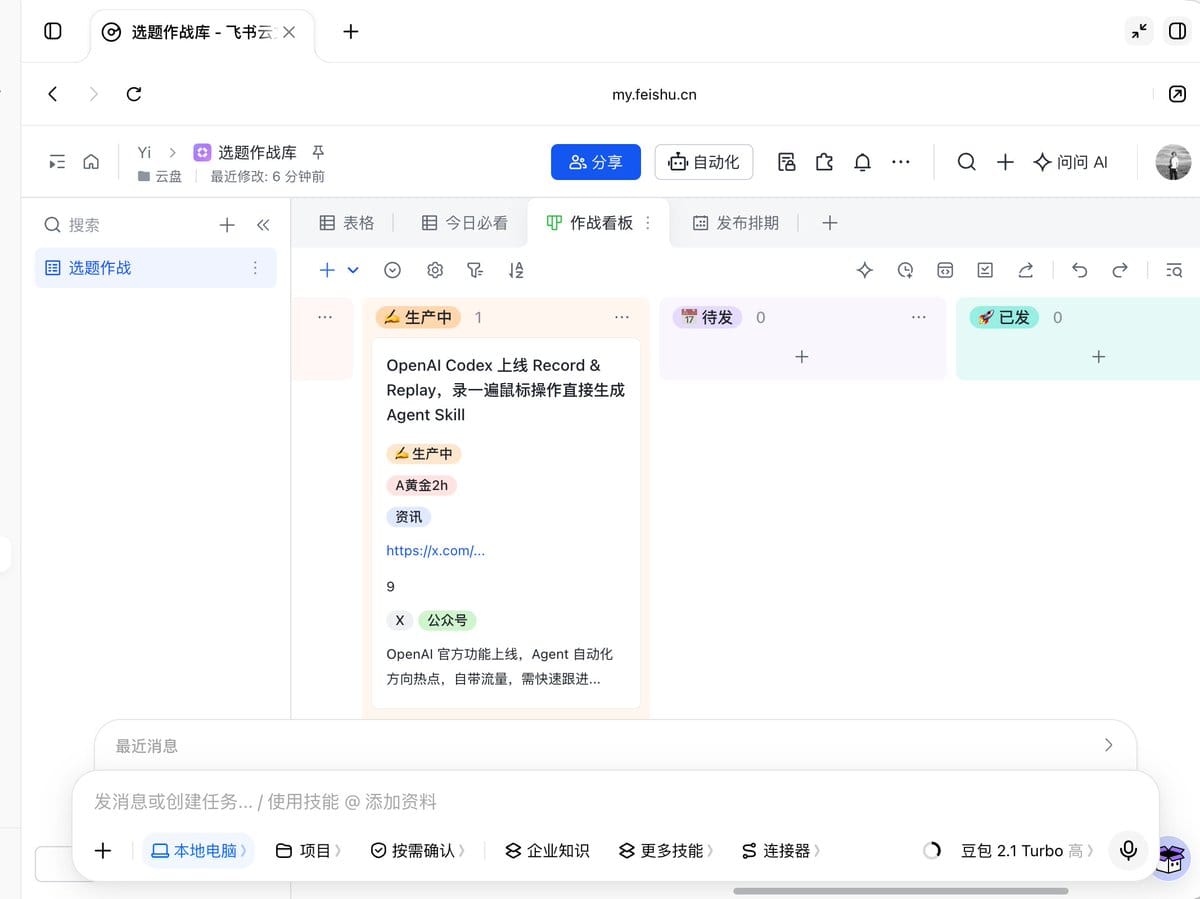Open notifications bell
The width and height of the screenshot is (1200, 899).
click(x=862, y=162)
